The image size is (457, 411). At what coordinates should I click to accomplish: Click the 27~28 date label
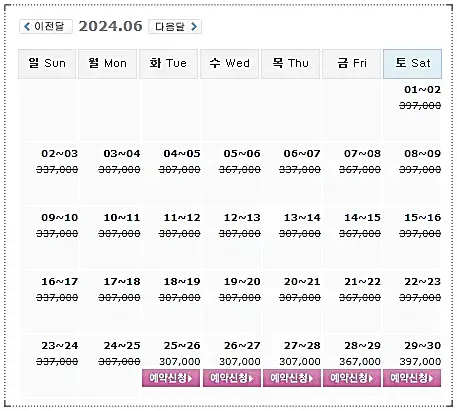point(302,346)
